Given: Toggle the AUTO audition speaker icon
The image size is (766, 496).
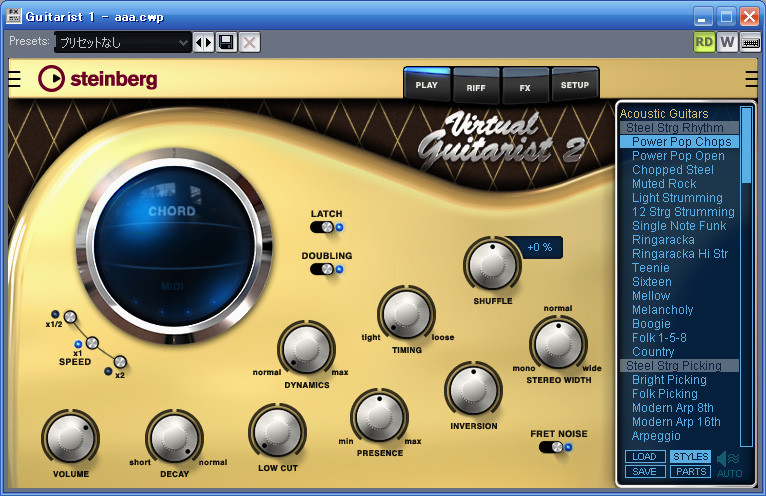Looking at the screenshot, I should (729, 464).
